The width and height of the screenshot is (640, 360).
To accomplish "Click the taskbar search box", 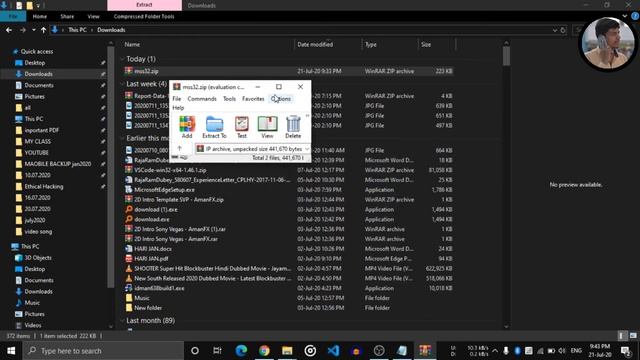I will pyautogui.click(x=103, y=351).
